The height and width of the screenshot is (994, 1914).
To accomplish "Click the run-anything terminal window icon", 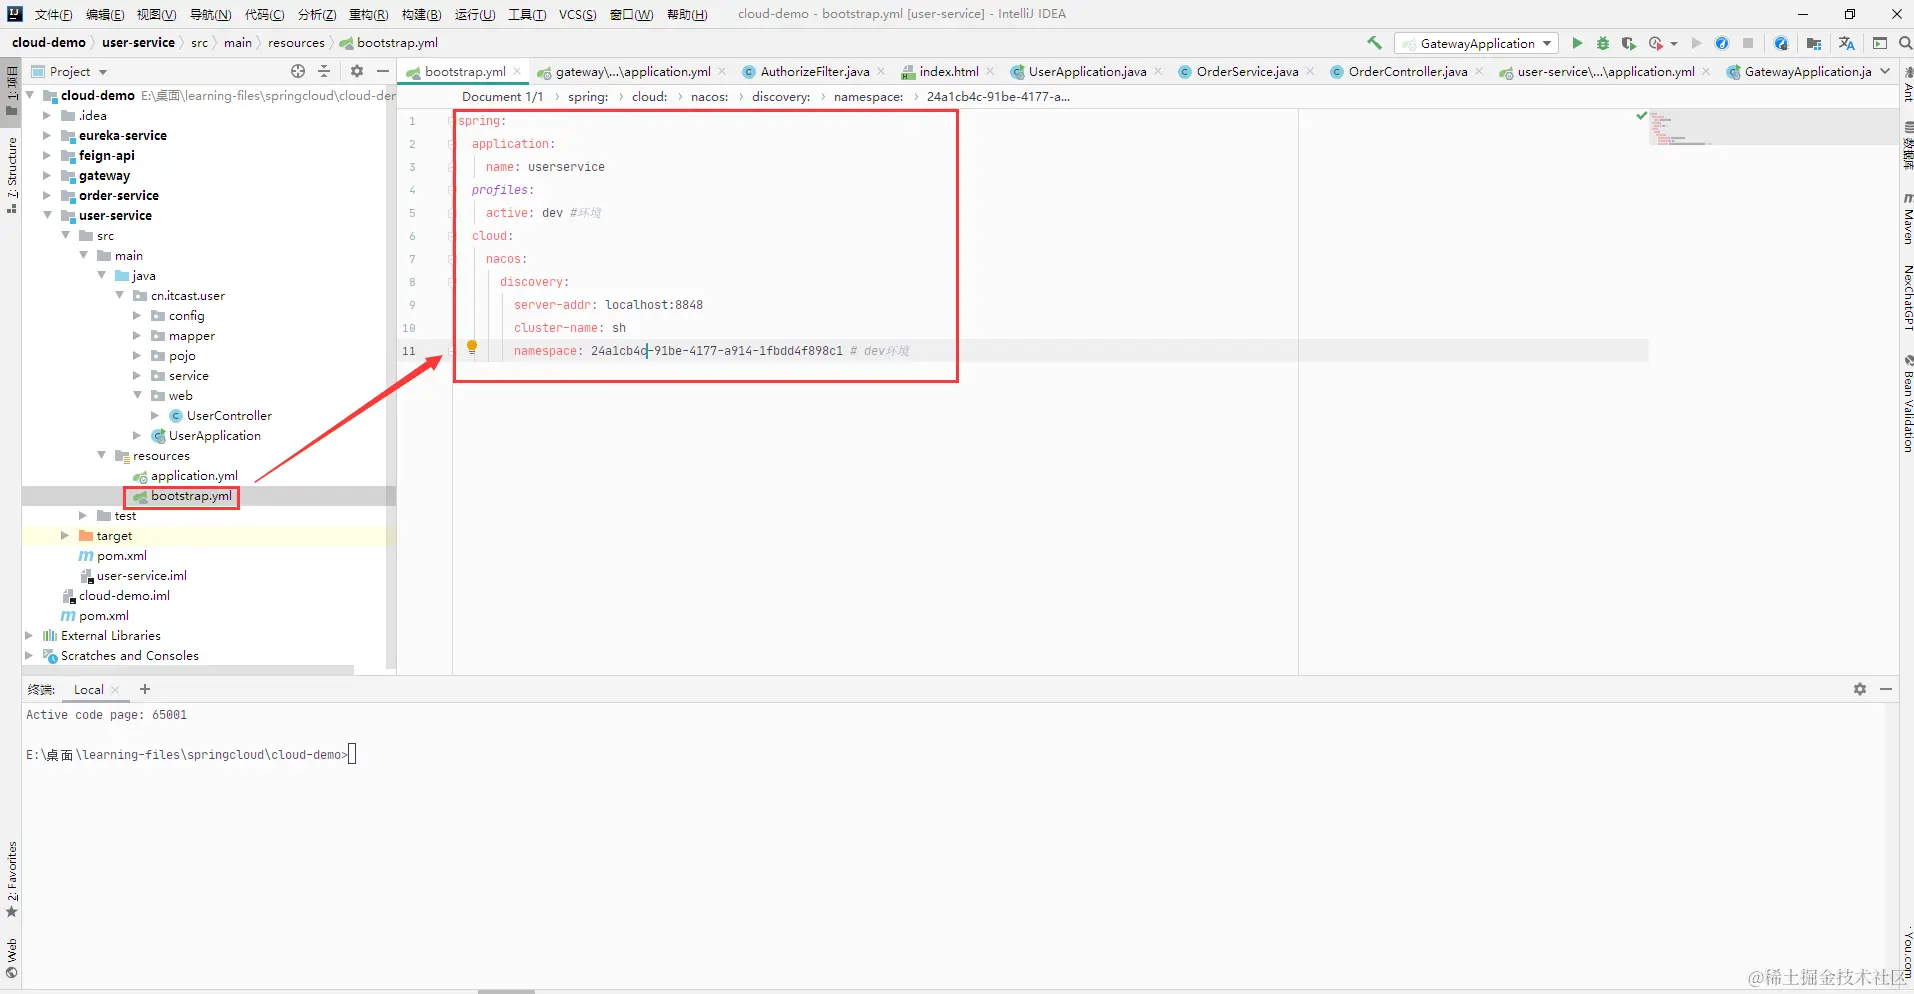I will (1880, 43).
